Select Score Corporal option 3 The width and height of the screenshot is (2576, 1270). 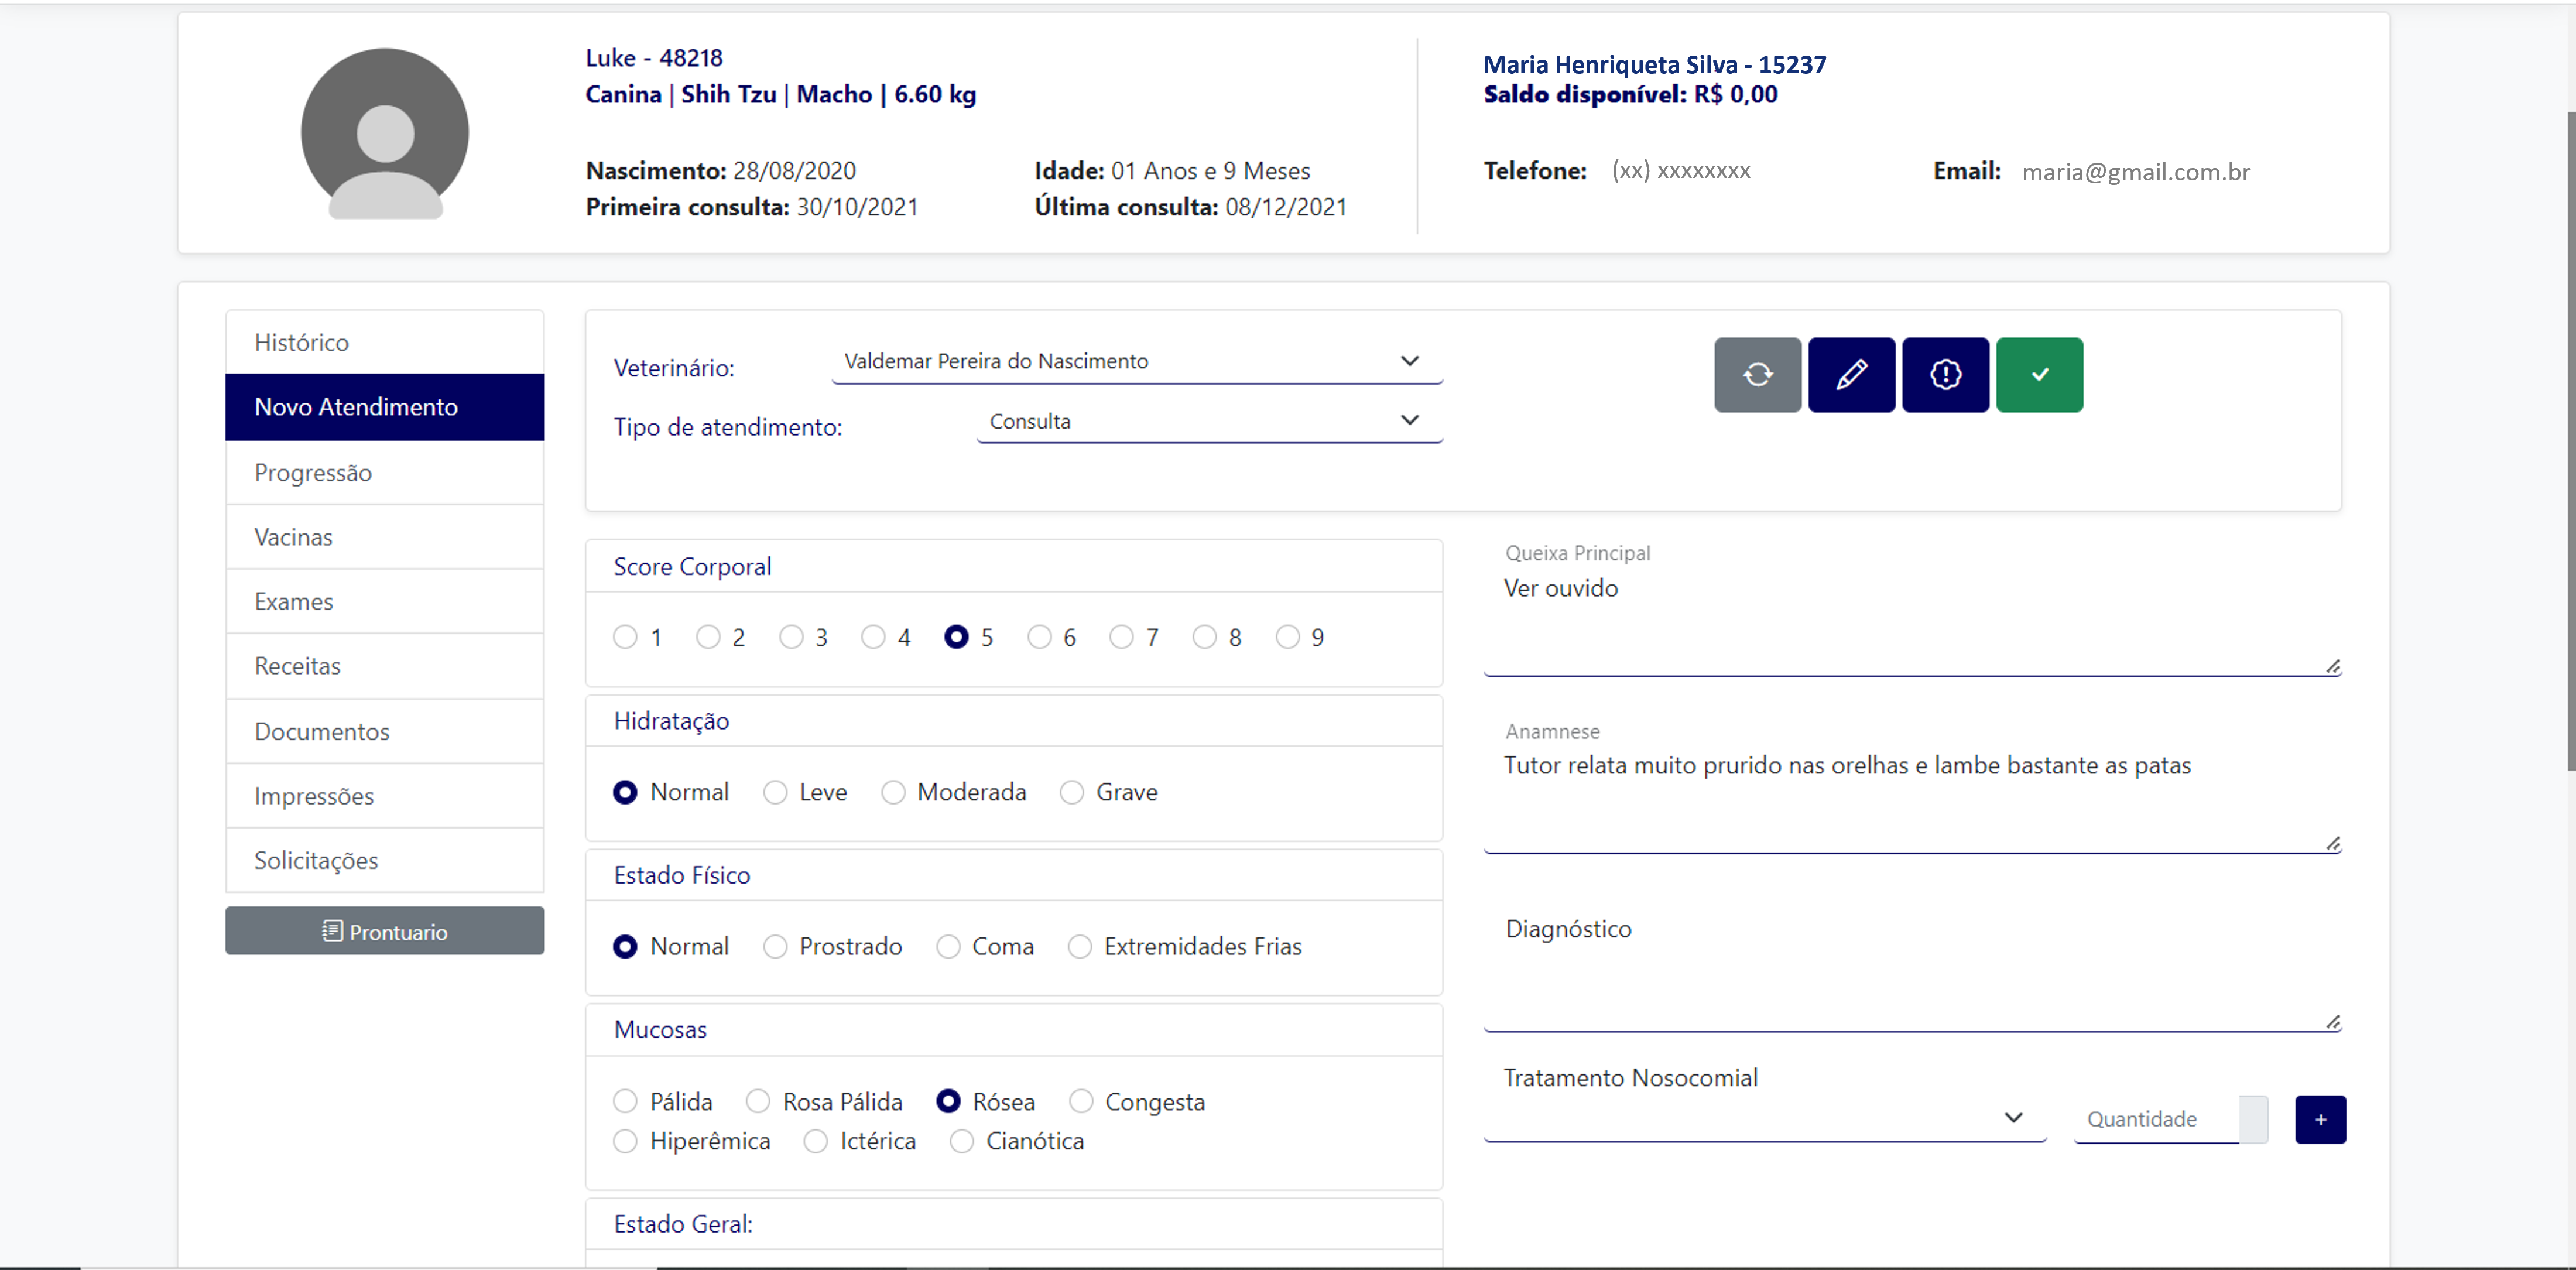791,637
